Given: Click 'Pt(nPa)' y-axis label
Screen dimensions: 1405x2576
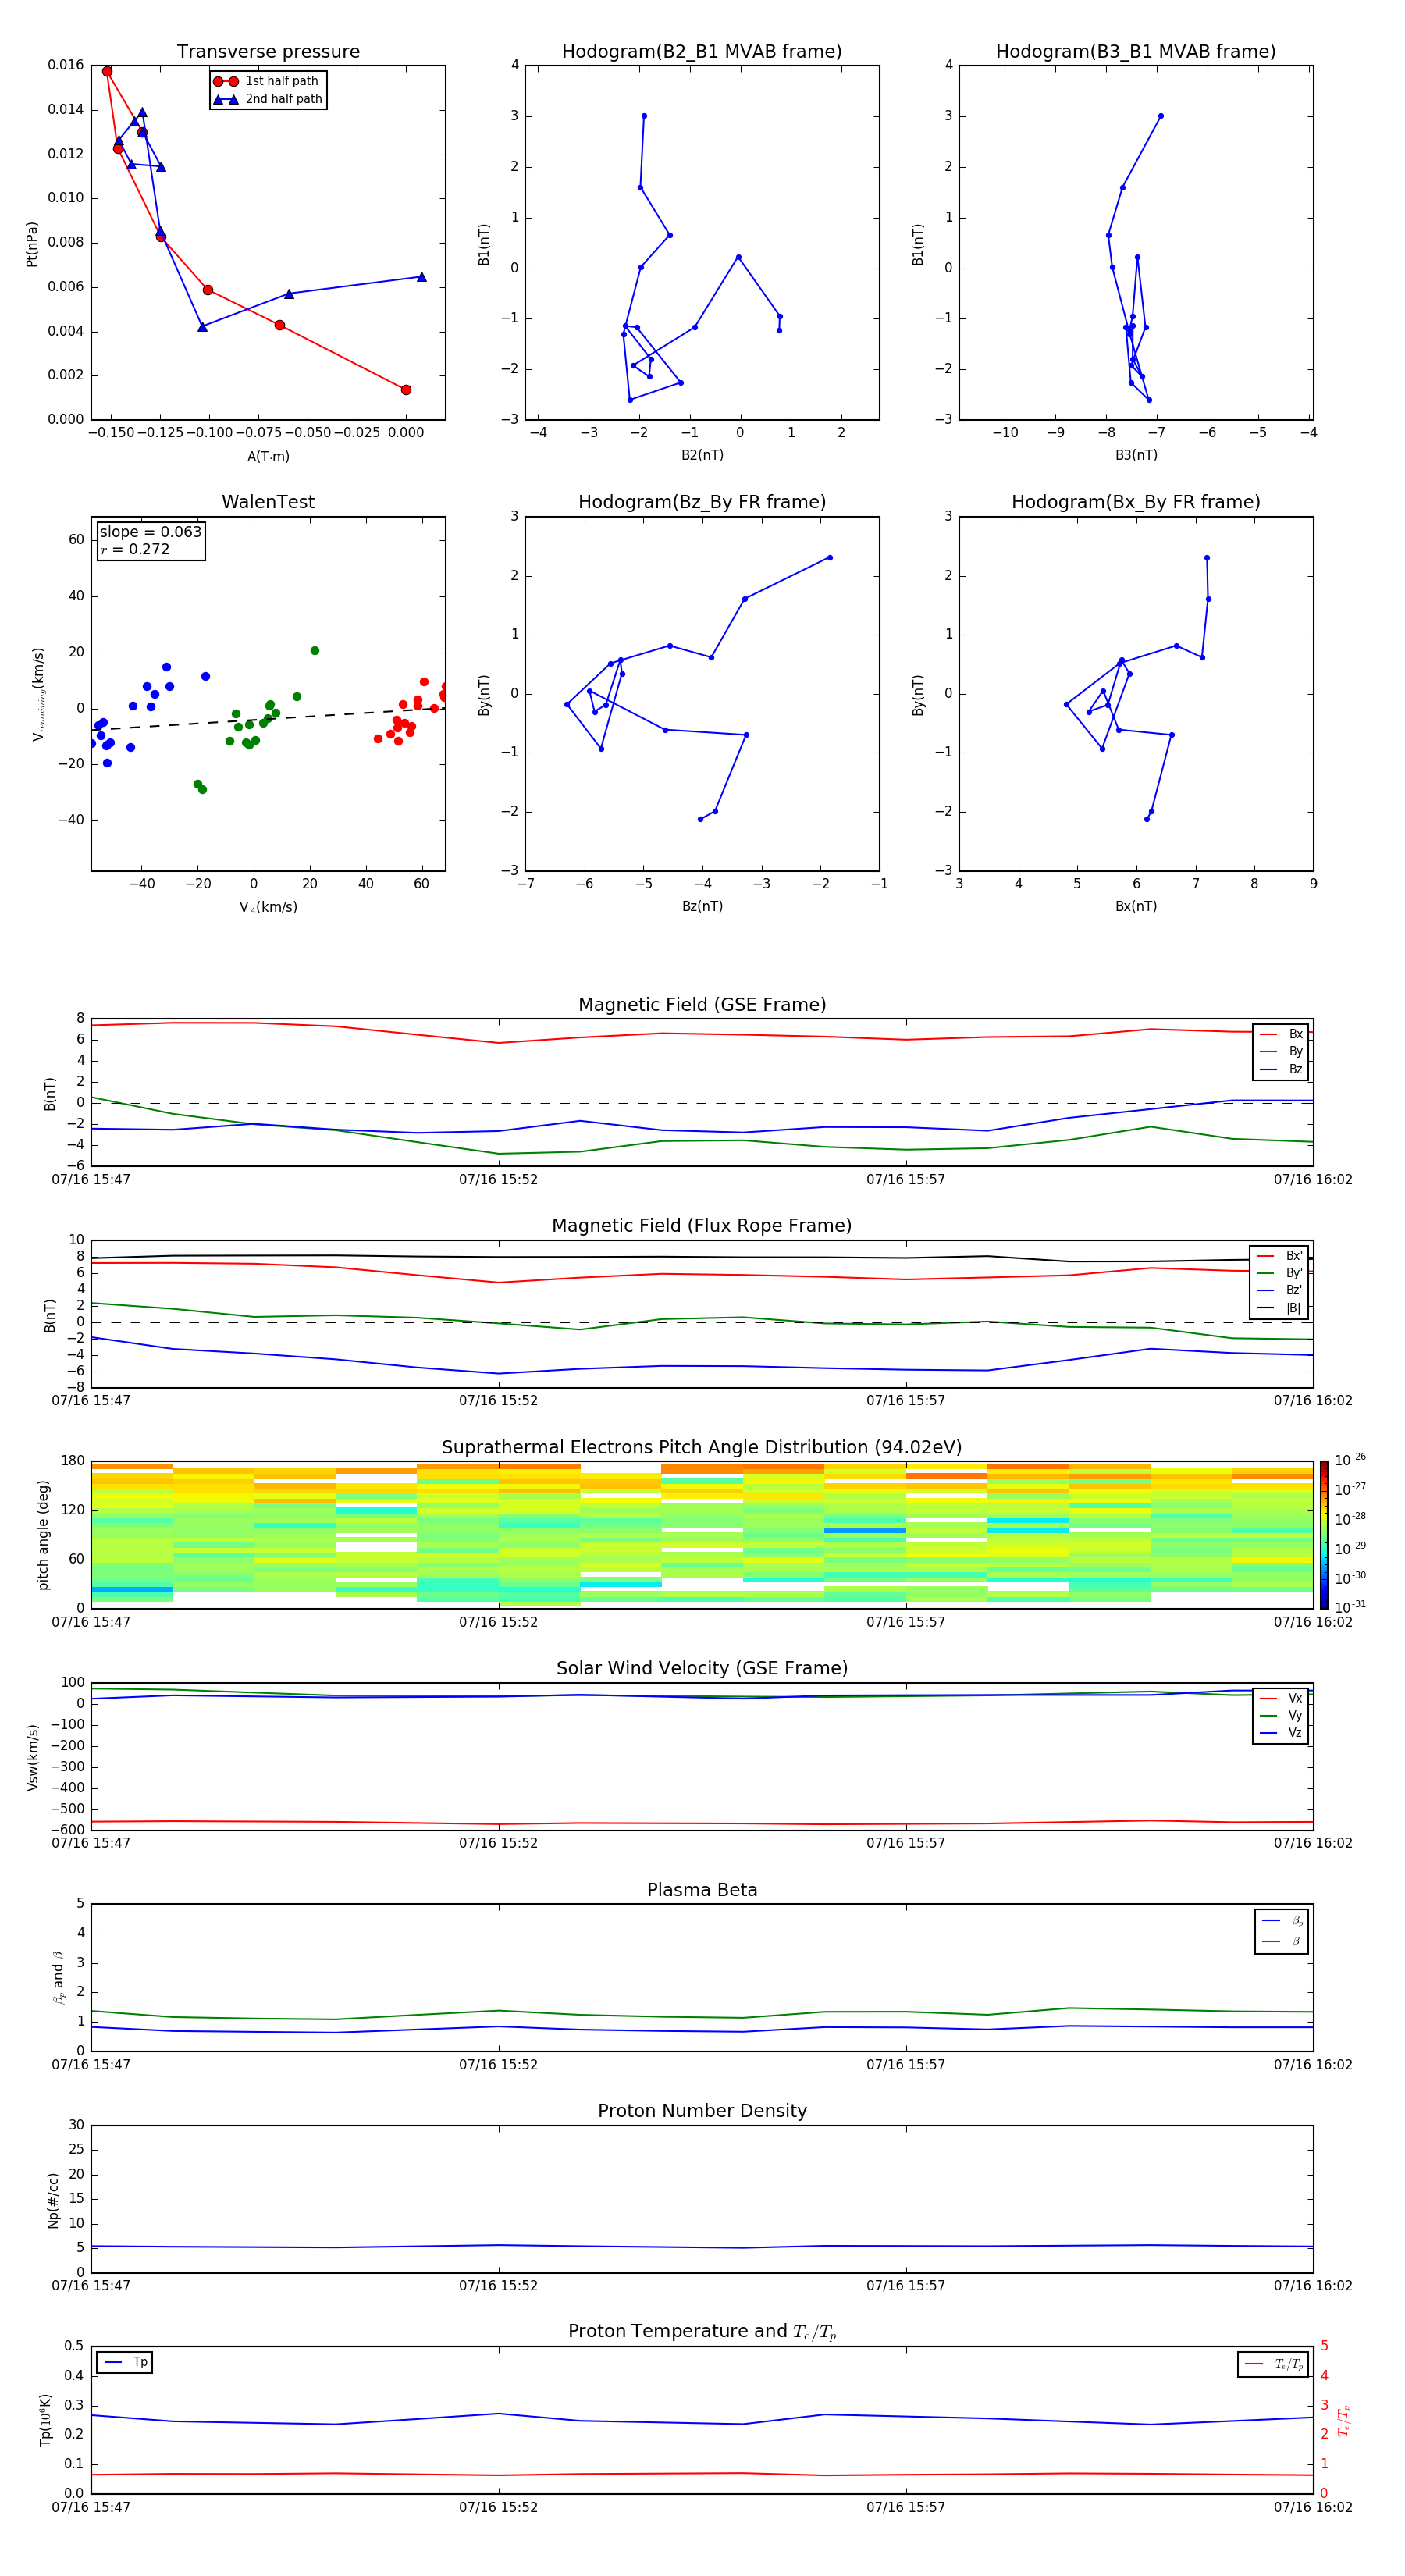Looking at the screenshot, I should pyautogui.click(x=31, y=244).
